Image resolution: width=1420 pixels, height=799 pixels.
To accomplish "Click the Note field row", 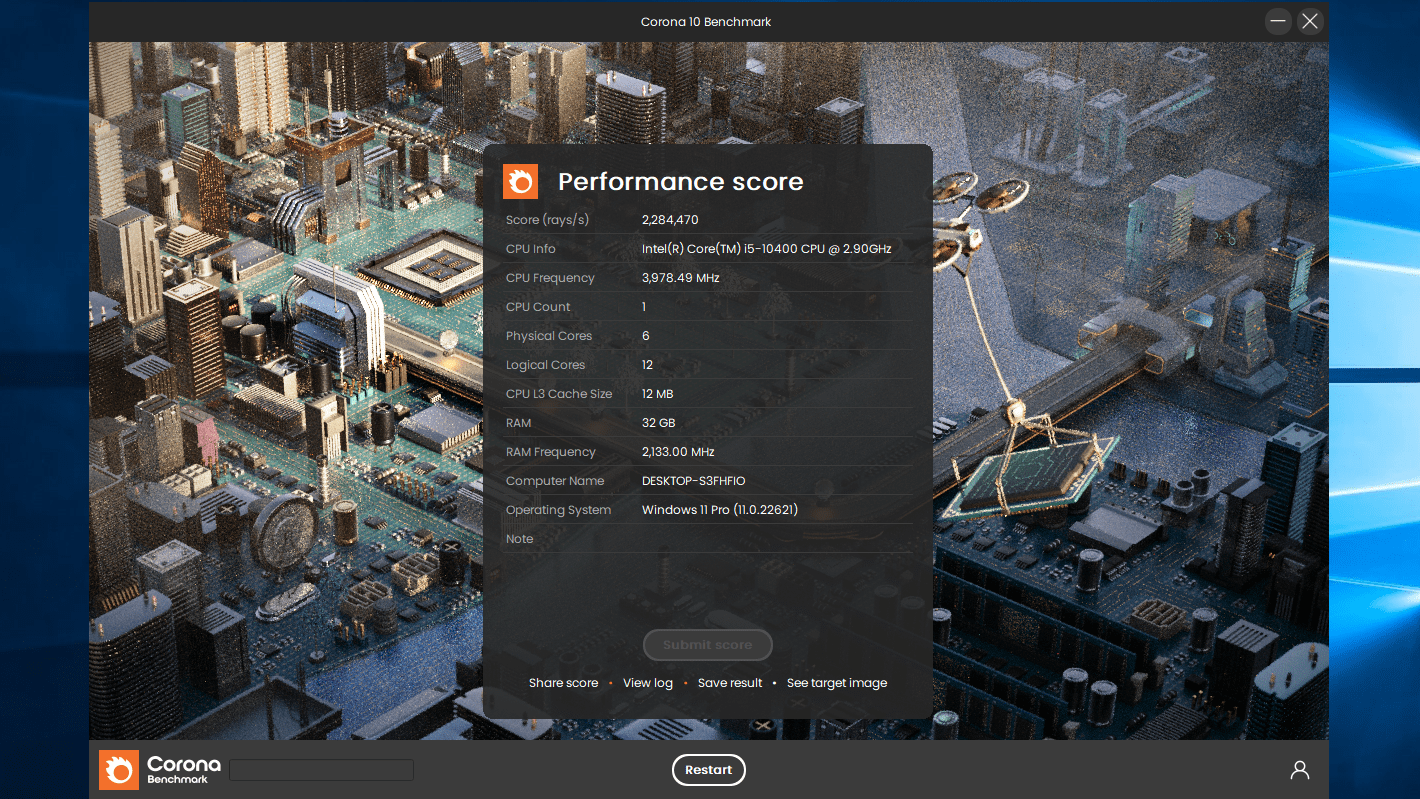I will point(708,539).
